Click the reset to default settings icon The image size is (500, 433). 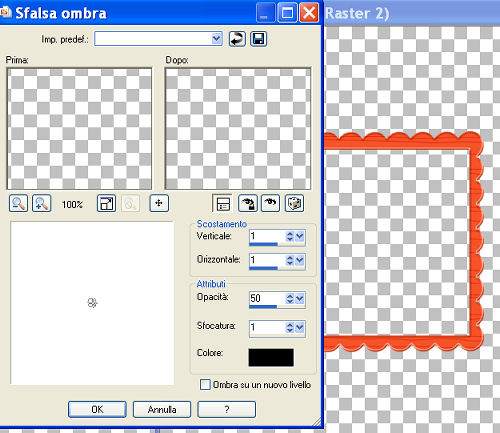coord(237,39)
